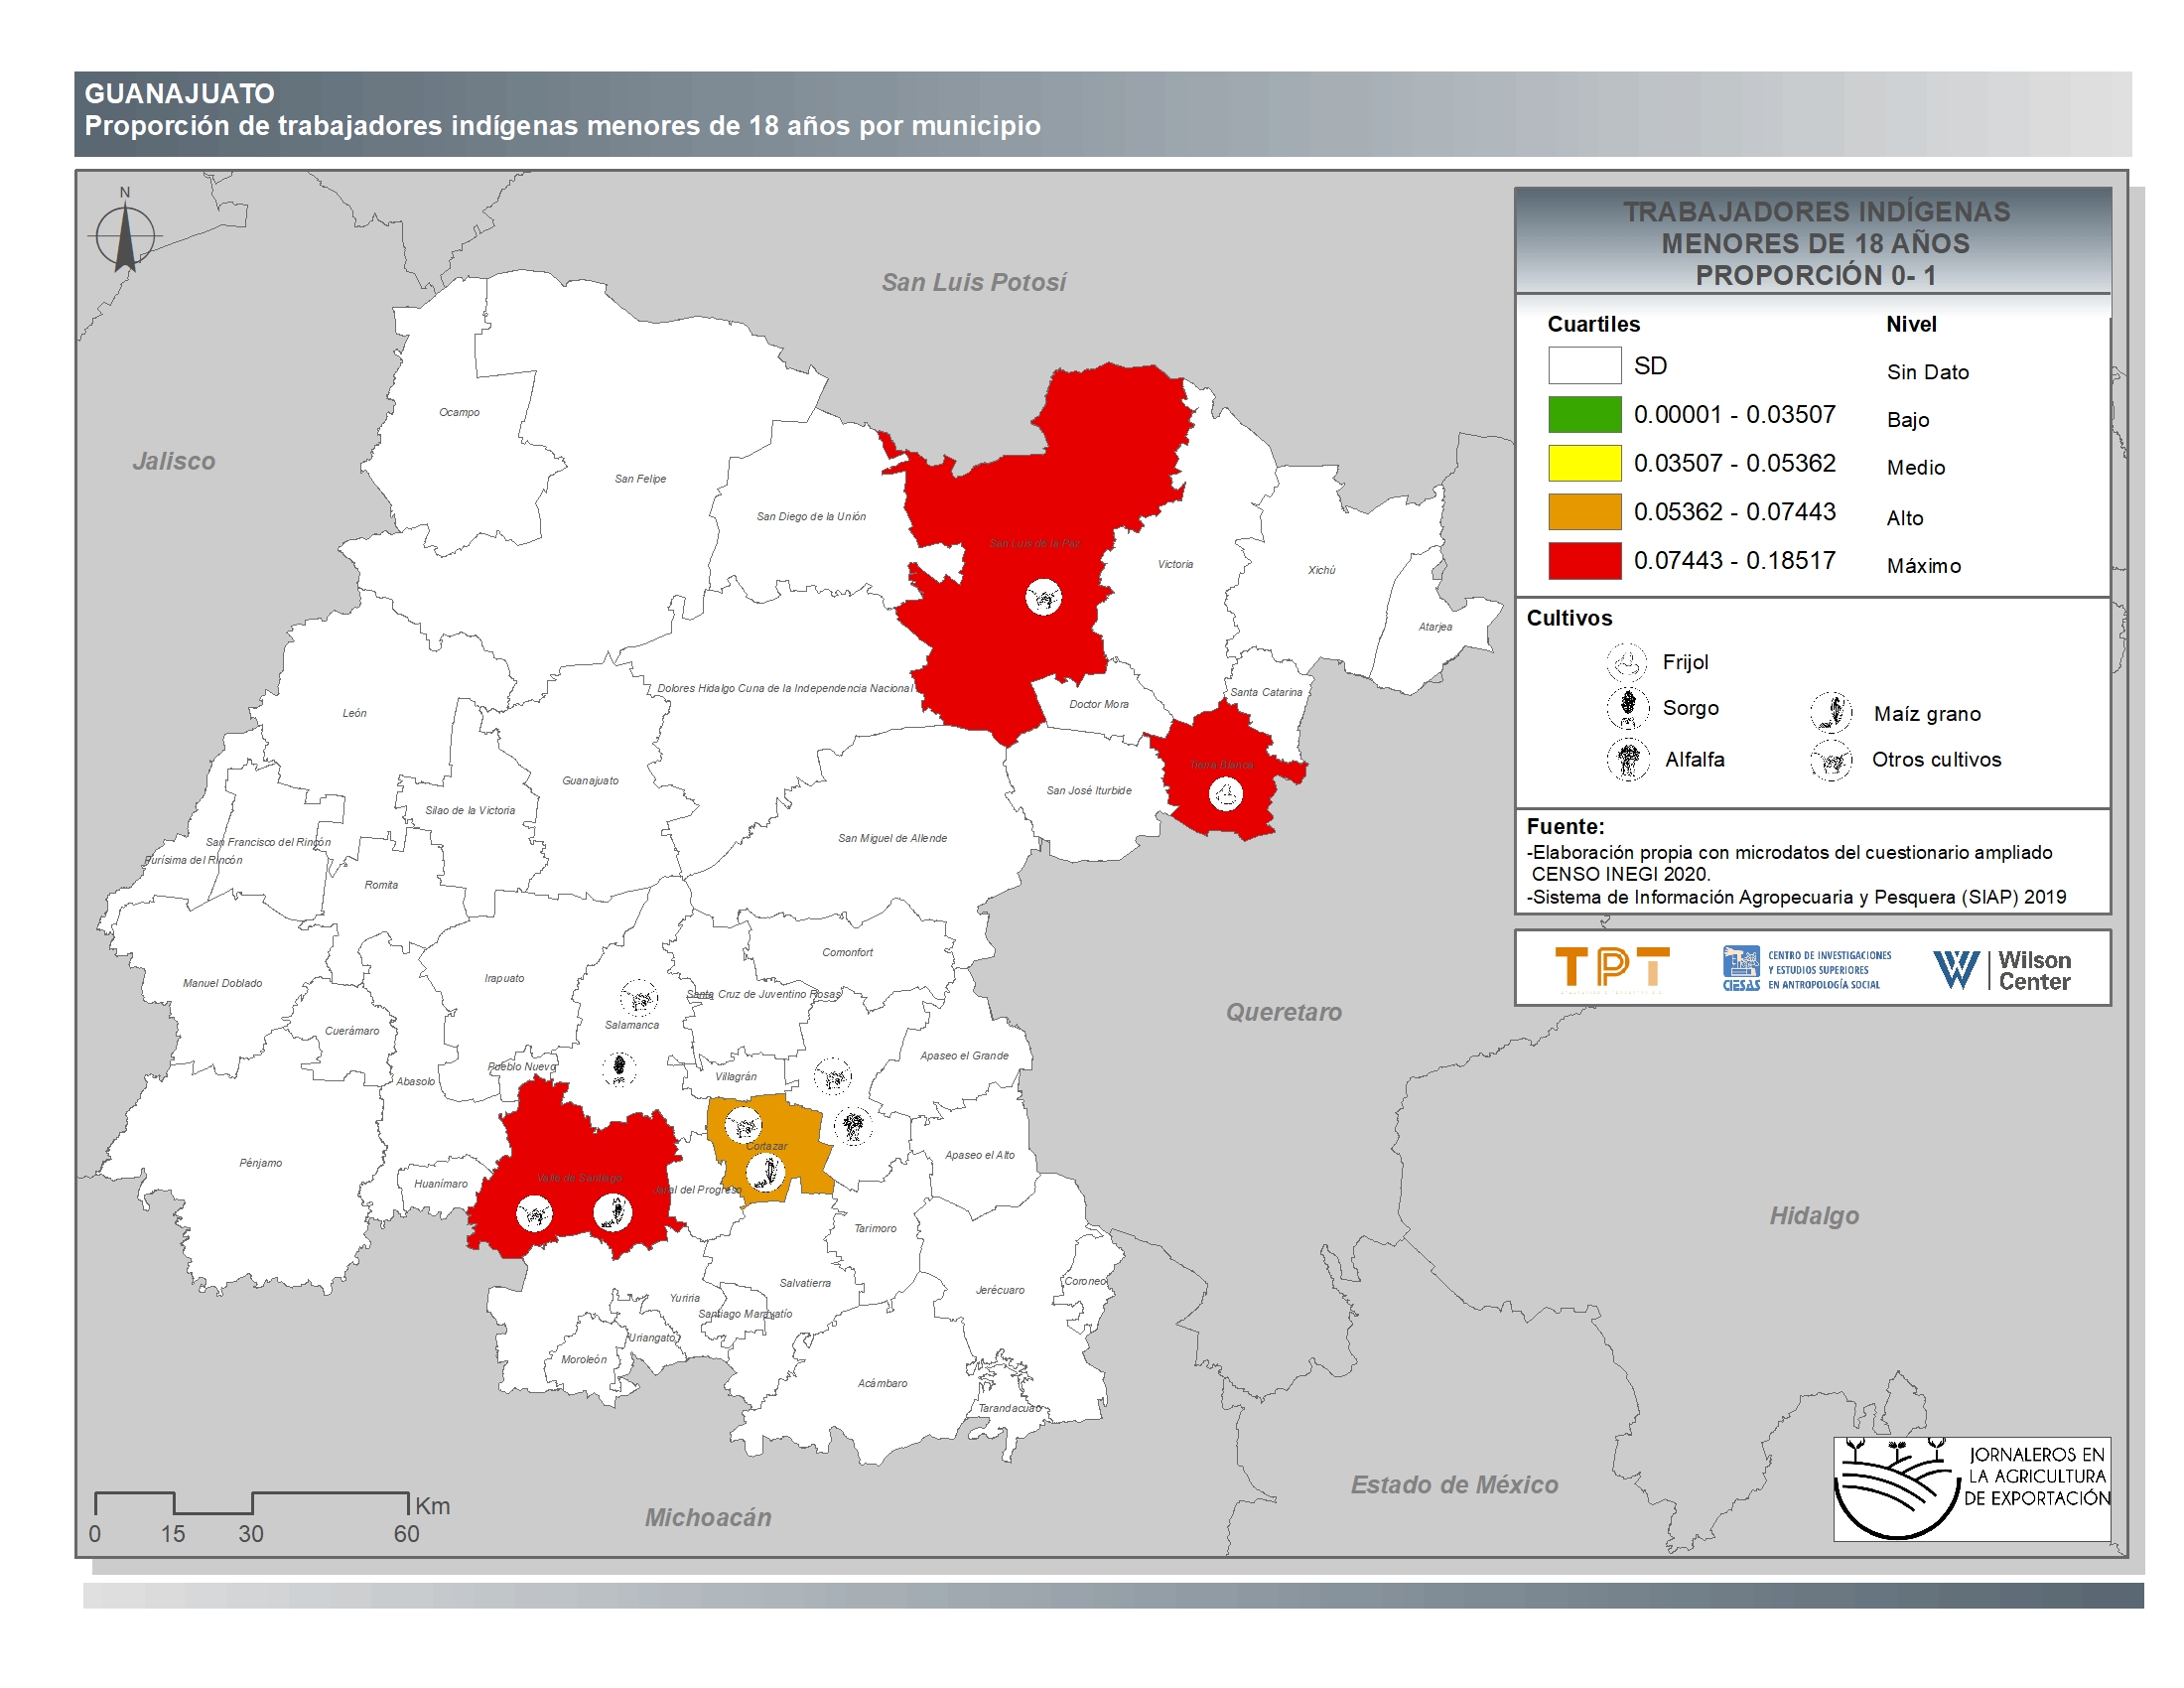Click the orange Alto legend swatch
The image size is (2184, 1688).
(1584, 512)
